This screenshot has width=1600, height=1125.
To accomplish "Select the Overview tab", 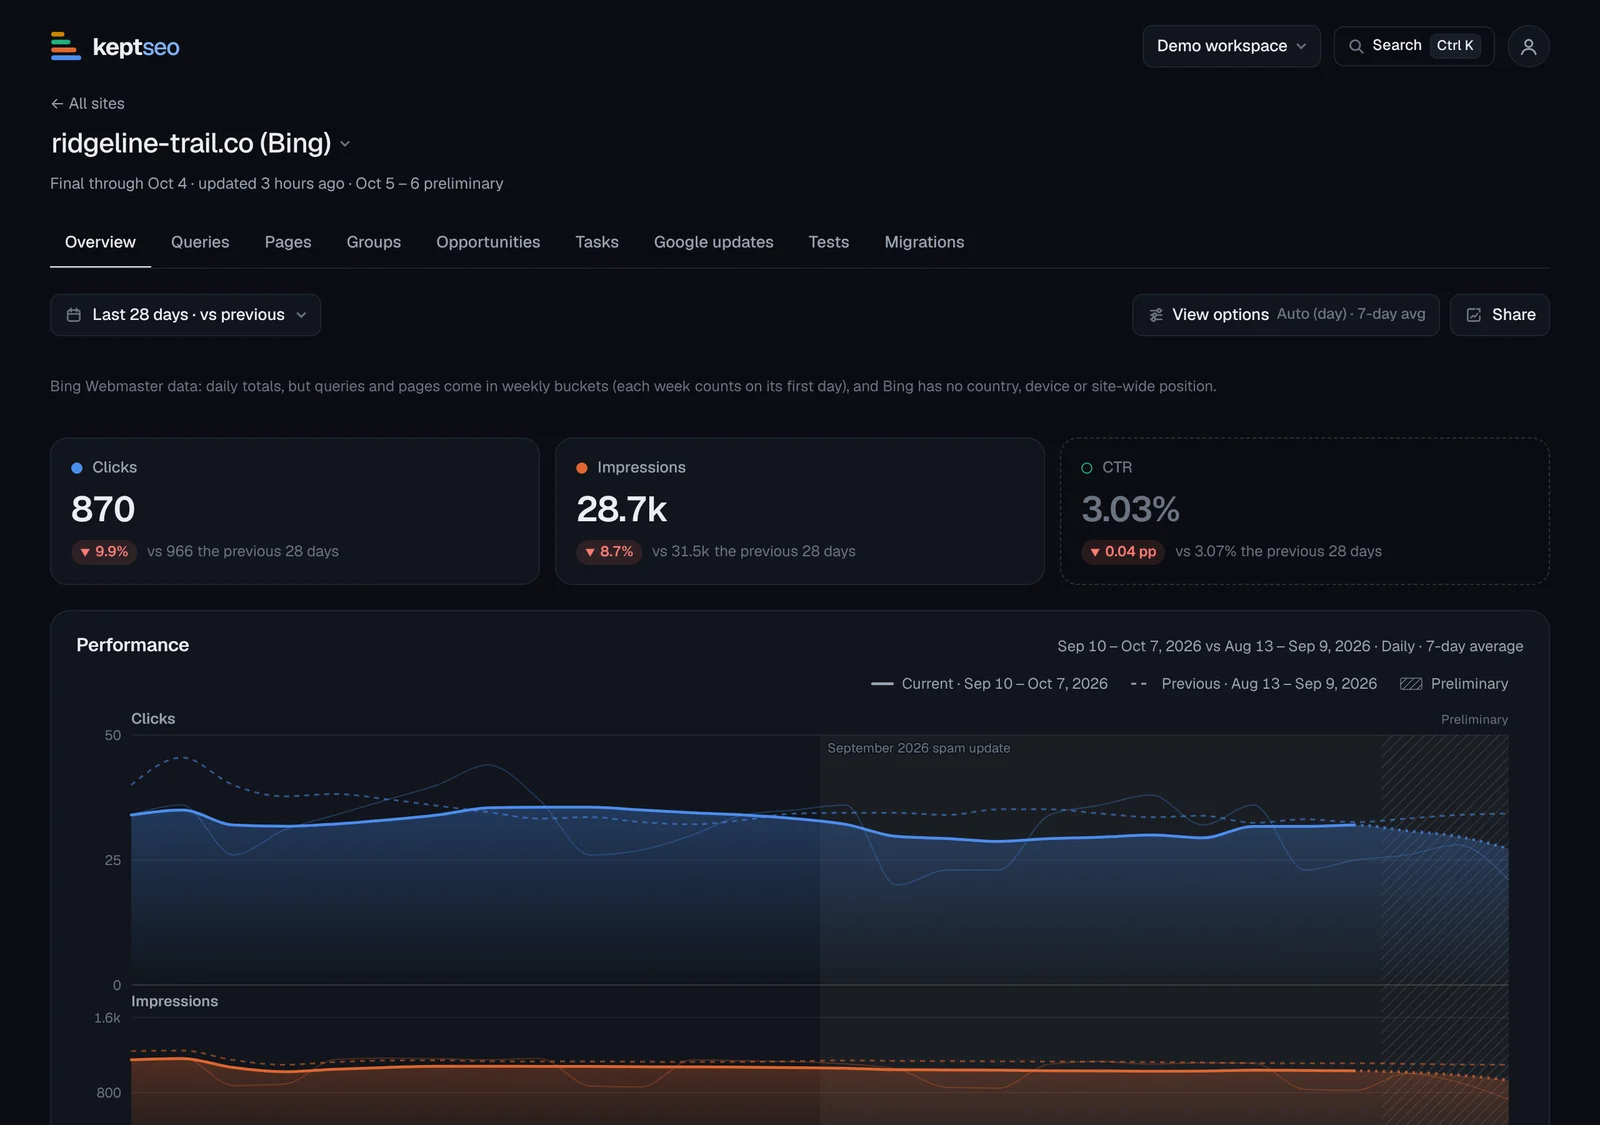I will coord(100,242).
